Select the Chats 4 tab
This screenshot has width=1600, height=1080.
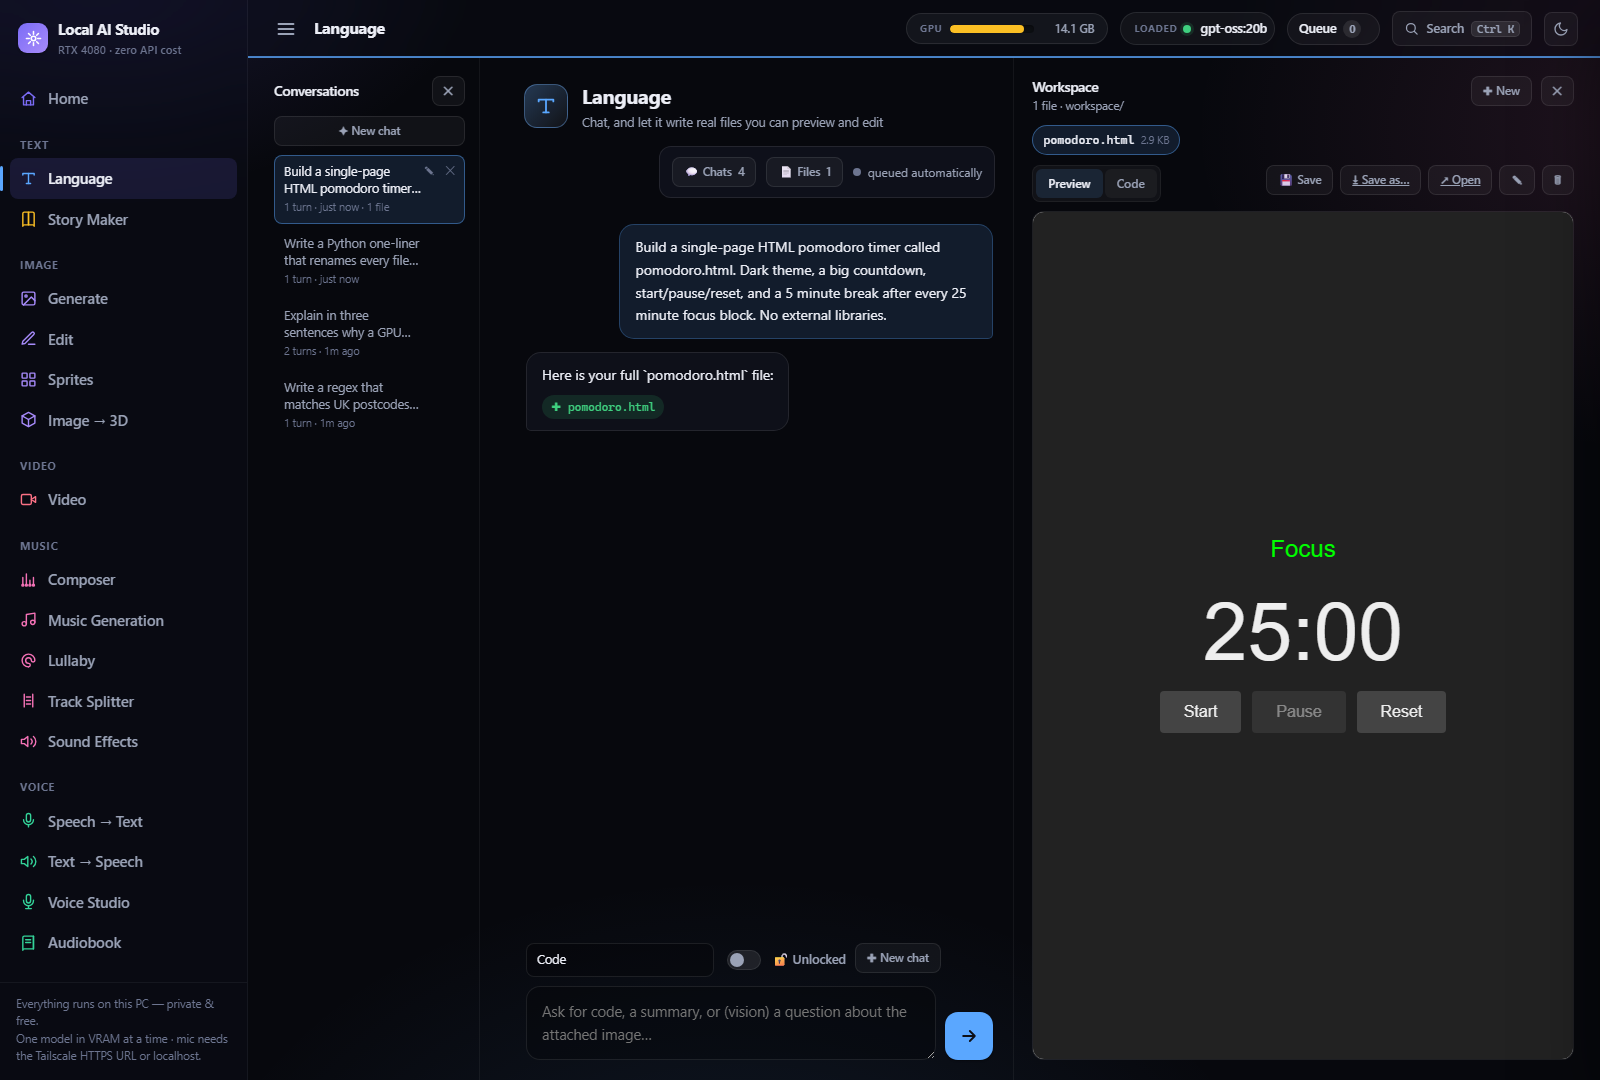pos(714,172)
